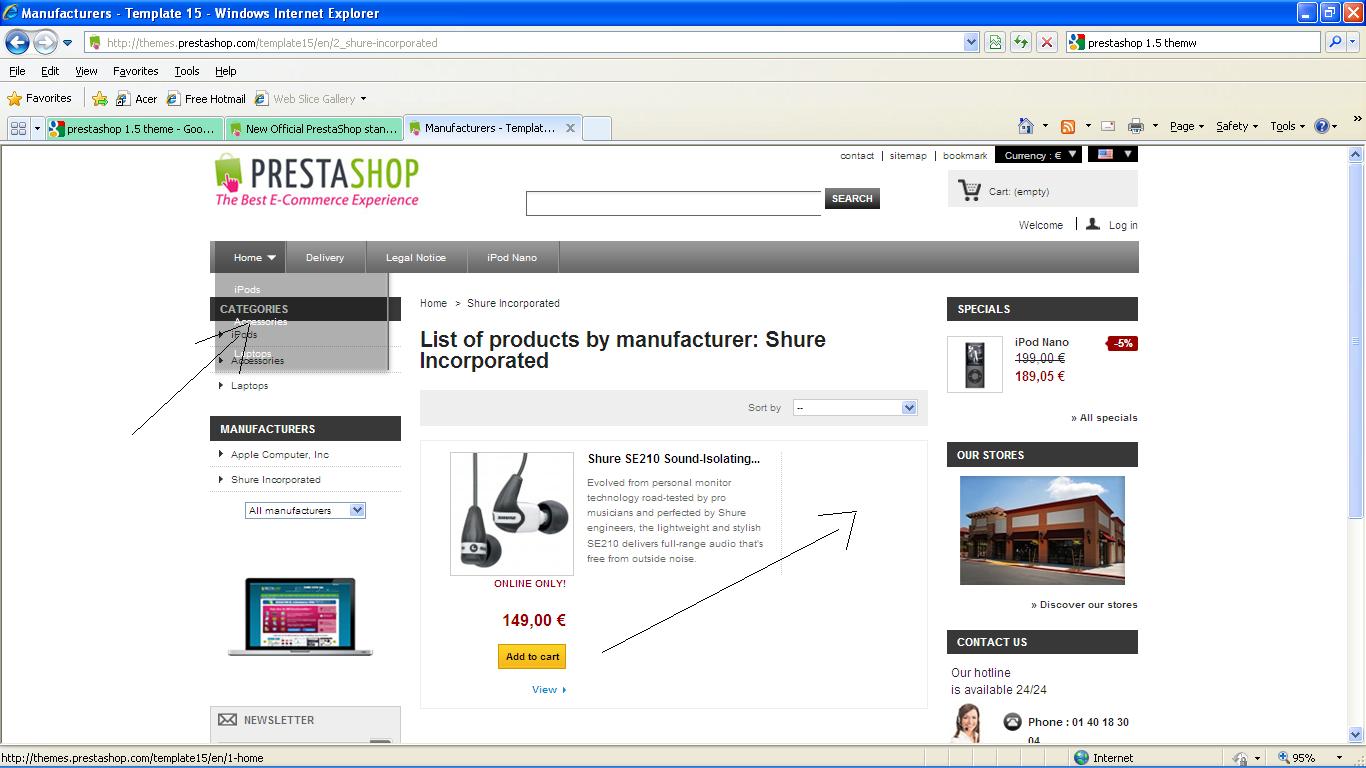The height and width of the screenshot is (768, 1366).
Task: Click the Add to cart button
Action: (x=532, y=656)
